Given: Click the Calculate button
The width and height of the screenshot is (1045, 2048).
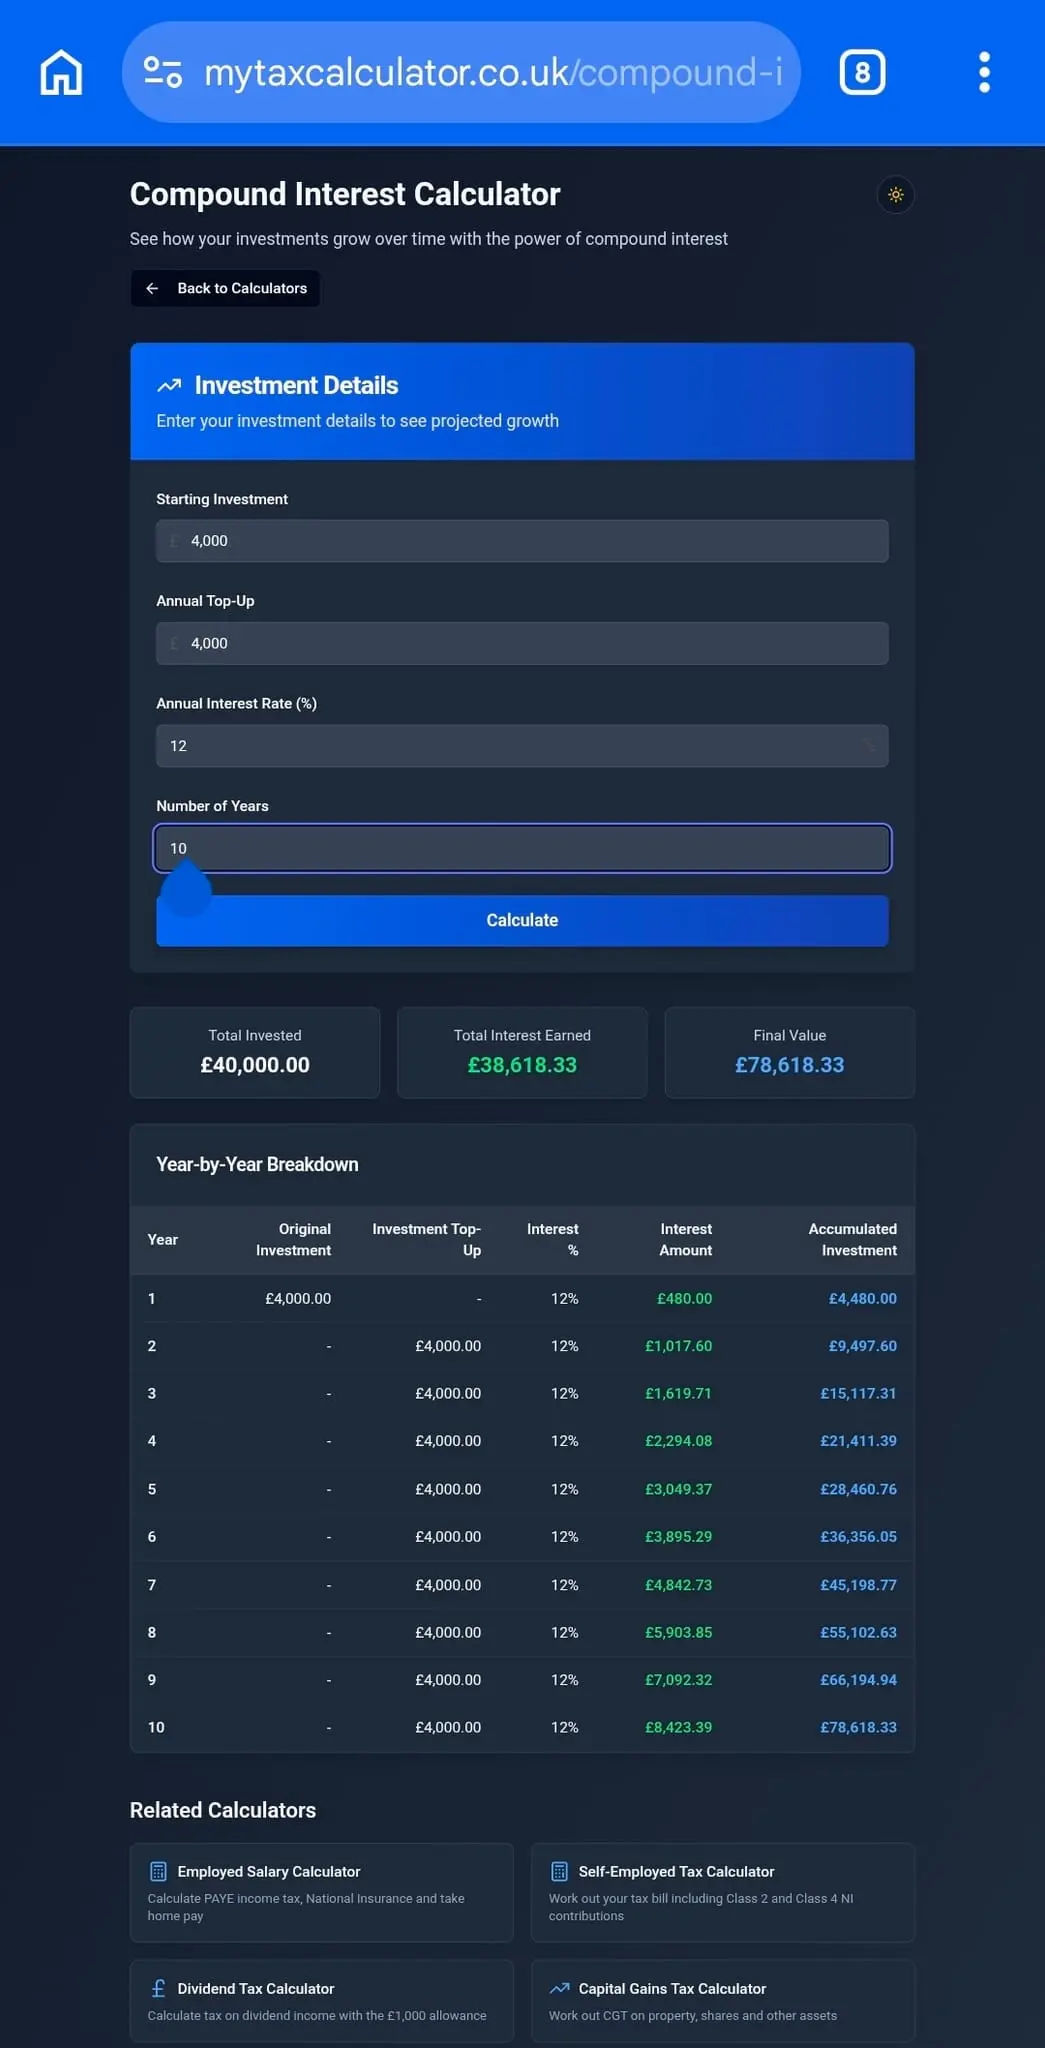Looking at the screenshot, I should pyautogui.click(x=522, y=920).
